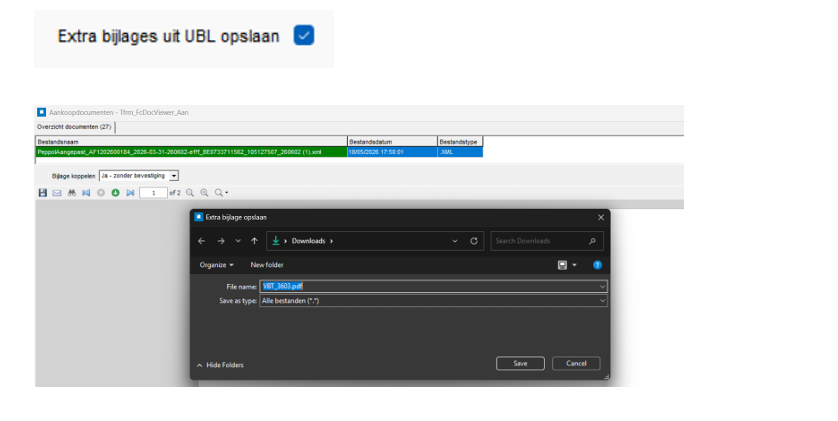The height and width of the screenshot is (421, 838).
Task: Go to the first page icon
Action: click(86, 193)
